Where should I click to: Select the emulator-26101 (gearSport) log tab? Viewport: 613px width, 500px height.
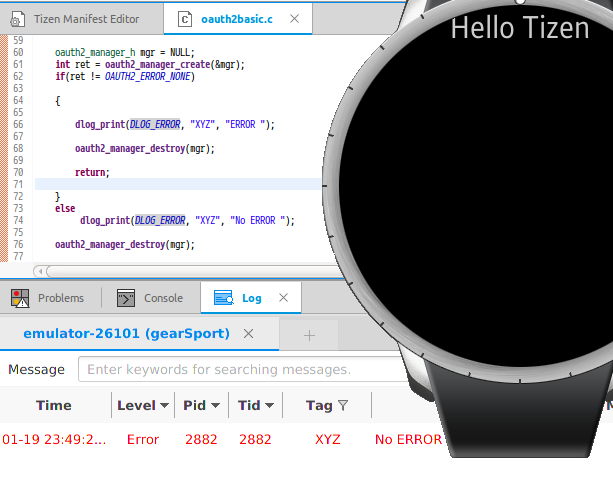click(126, 334)
